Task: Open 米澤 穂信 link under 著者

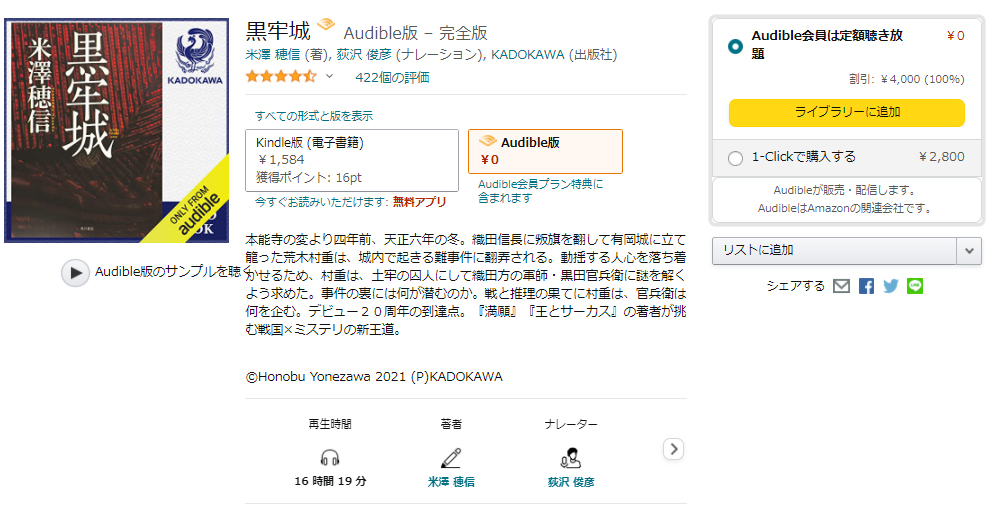Action: click(451, 482)
